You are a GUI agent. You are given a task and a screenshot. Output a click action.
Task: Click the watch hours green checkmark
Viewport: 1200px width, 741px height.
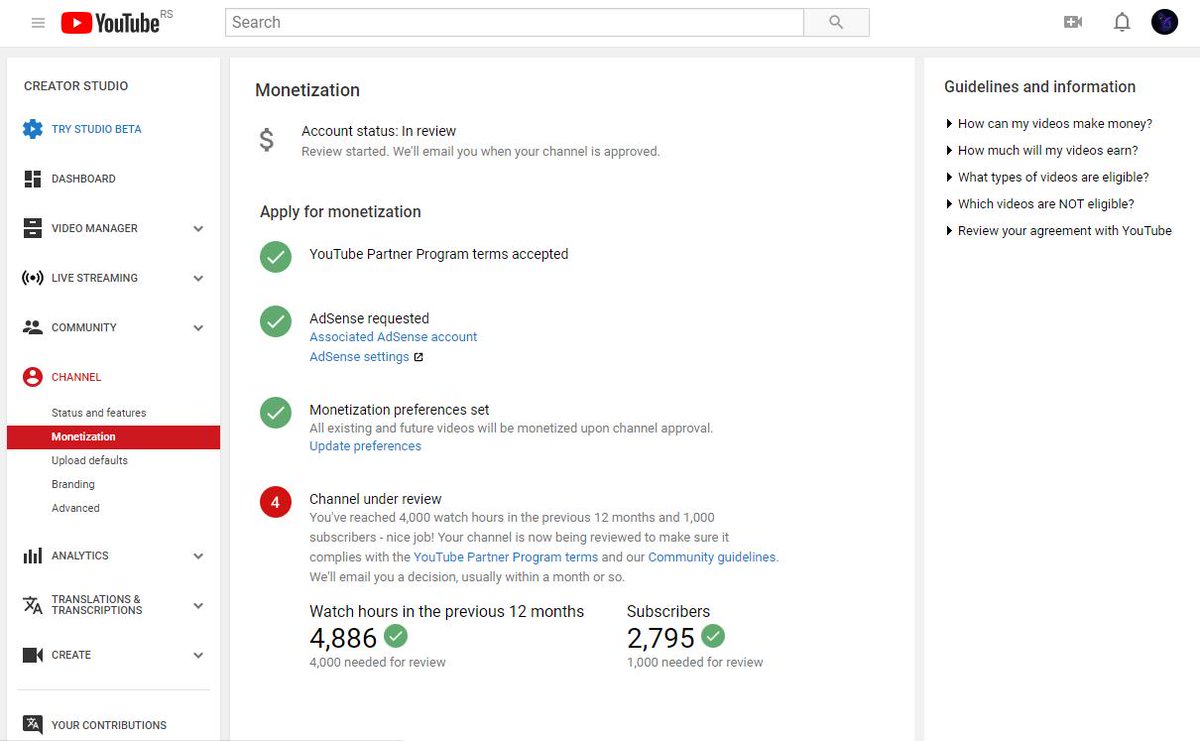coord(396,636)
